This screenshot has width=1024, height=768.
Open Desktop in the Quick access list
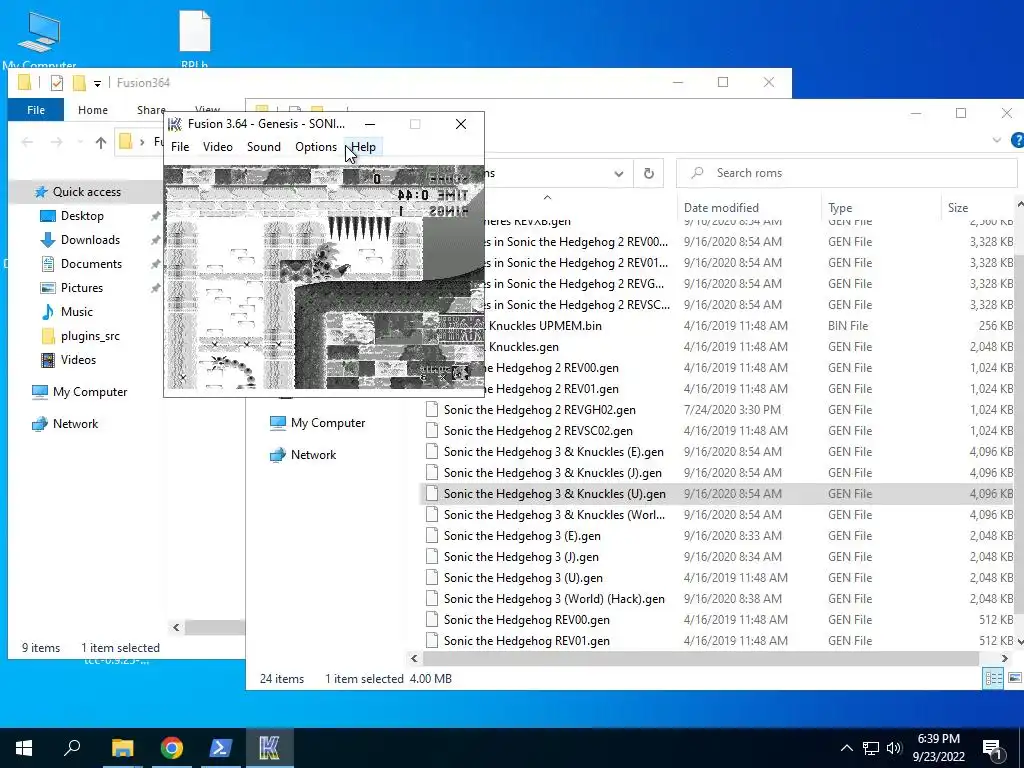(x=82, y=216)
